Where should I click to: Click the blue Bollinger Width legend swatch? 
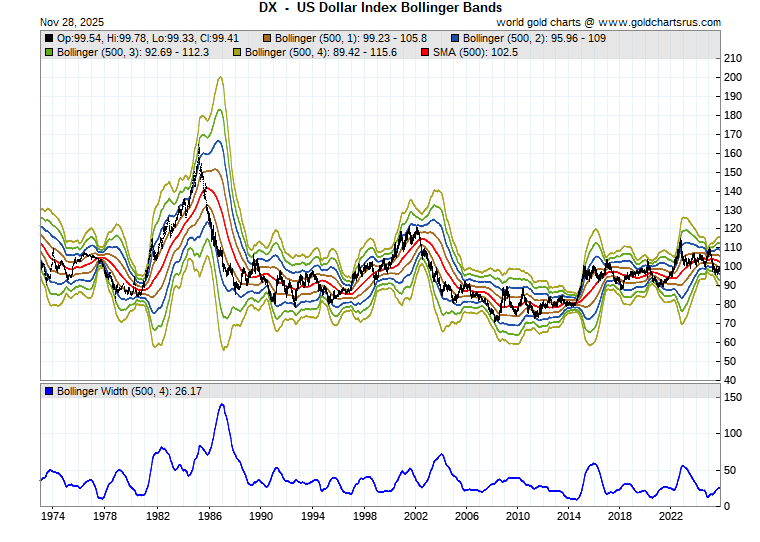click(x=50, y=390)
